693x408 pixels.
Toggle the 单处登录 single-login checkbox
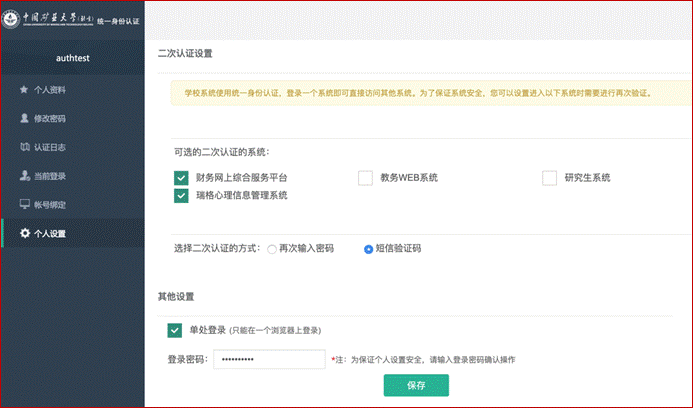175,330
